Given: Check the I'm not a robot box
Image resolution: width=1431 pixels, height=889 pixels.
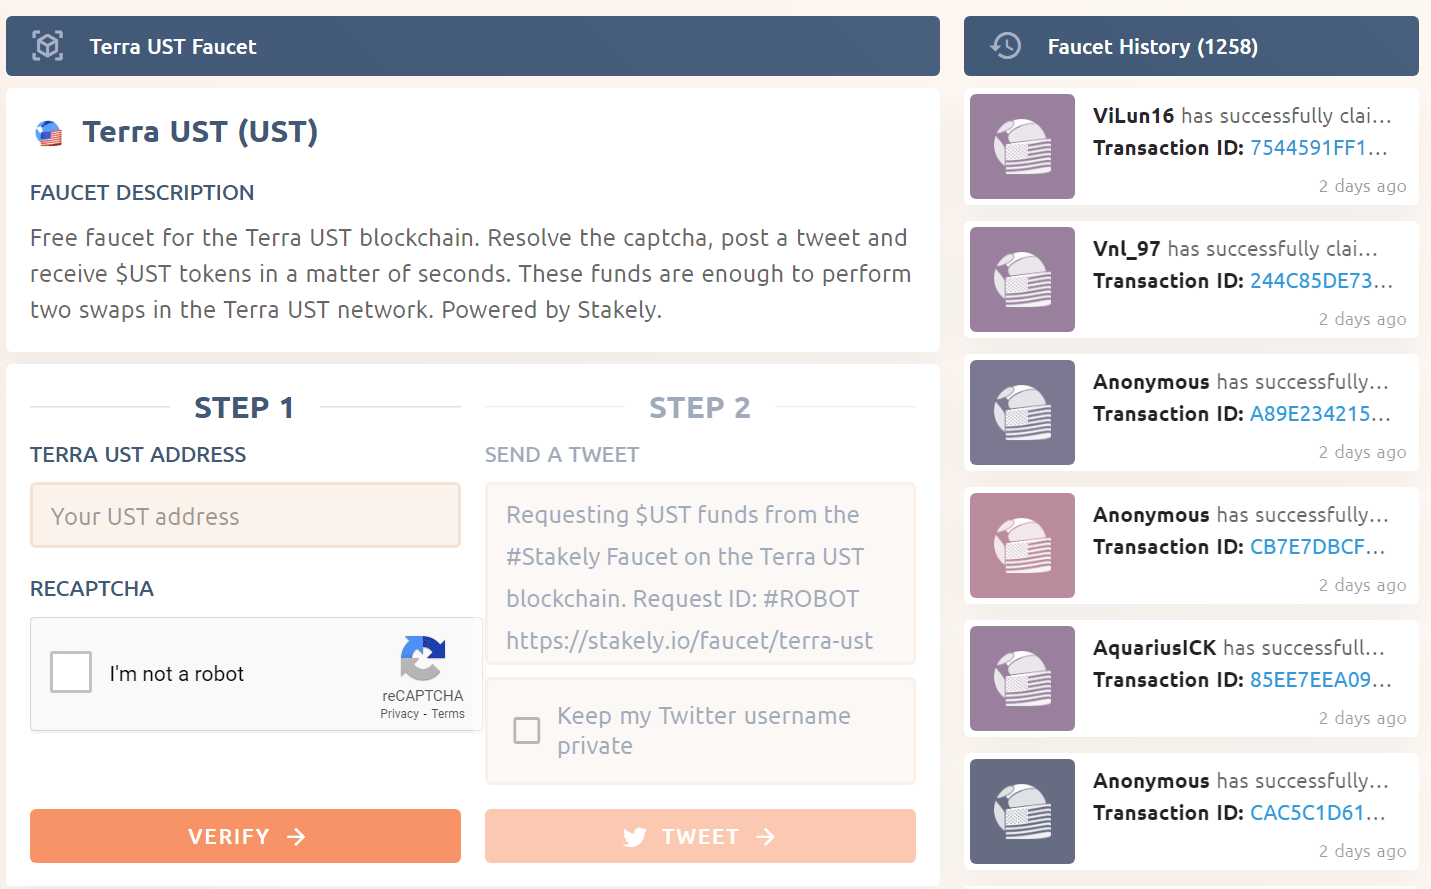Looking at the screenshot, I should tap(71, 673).
